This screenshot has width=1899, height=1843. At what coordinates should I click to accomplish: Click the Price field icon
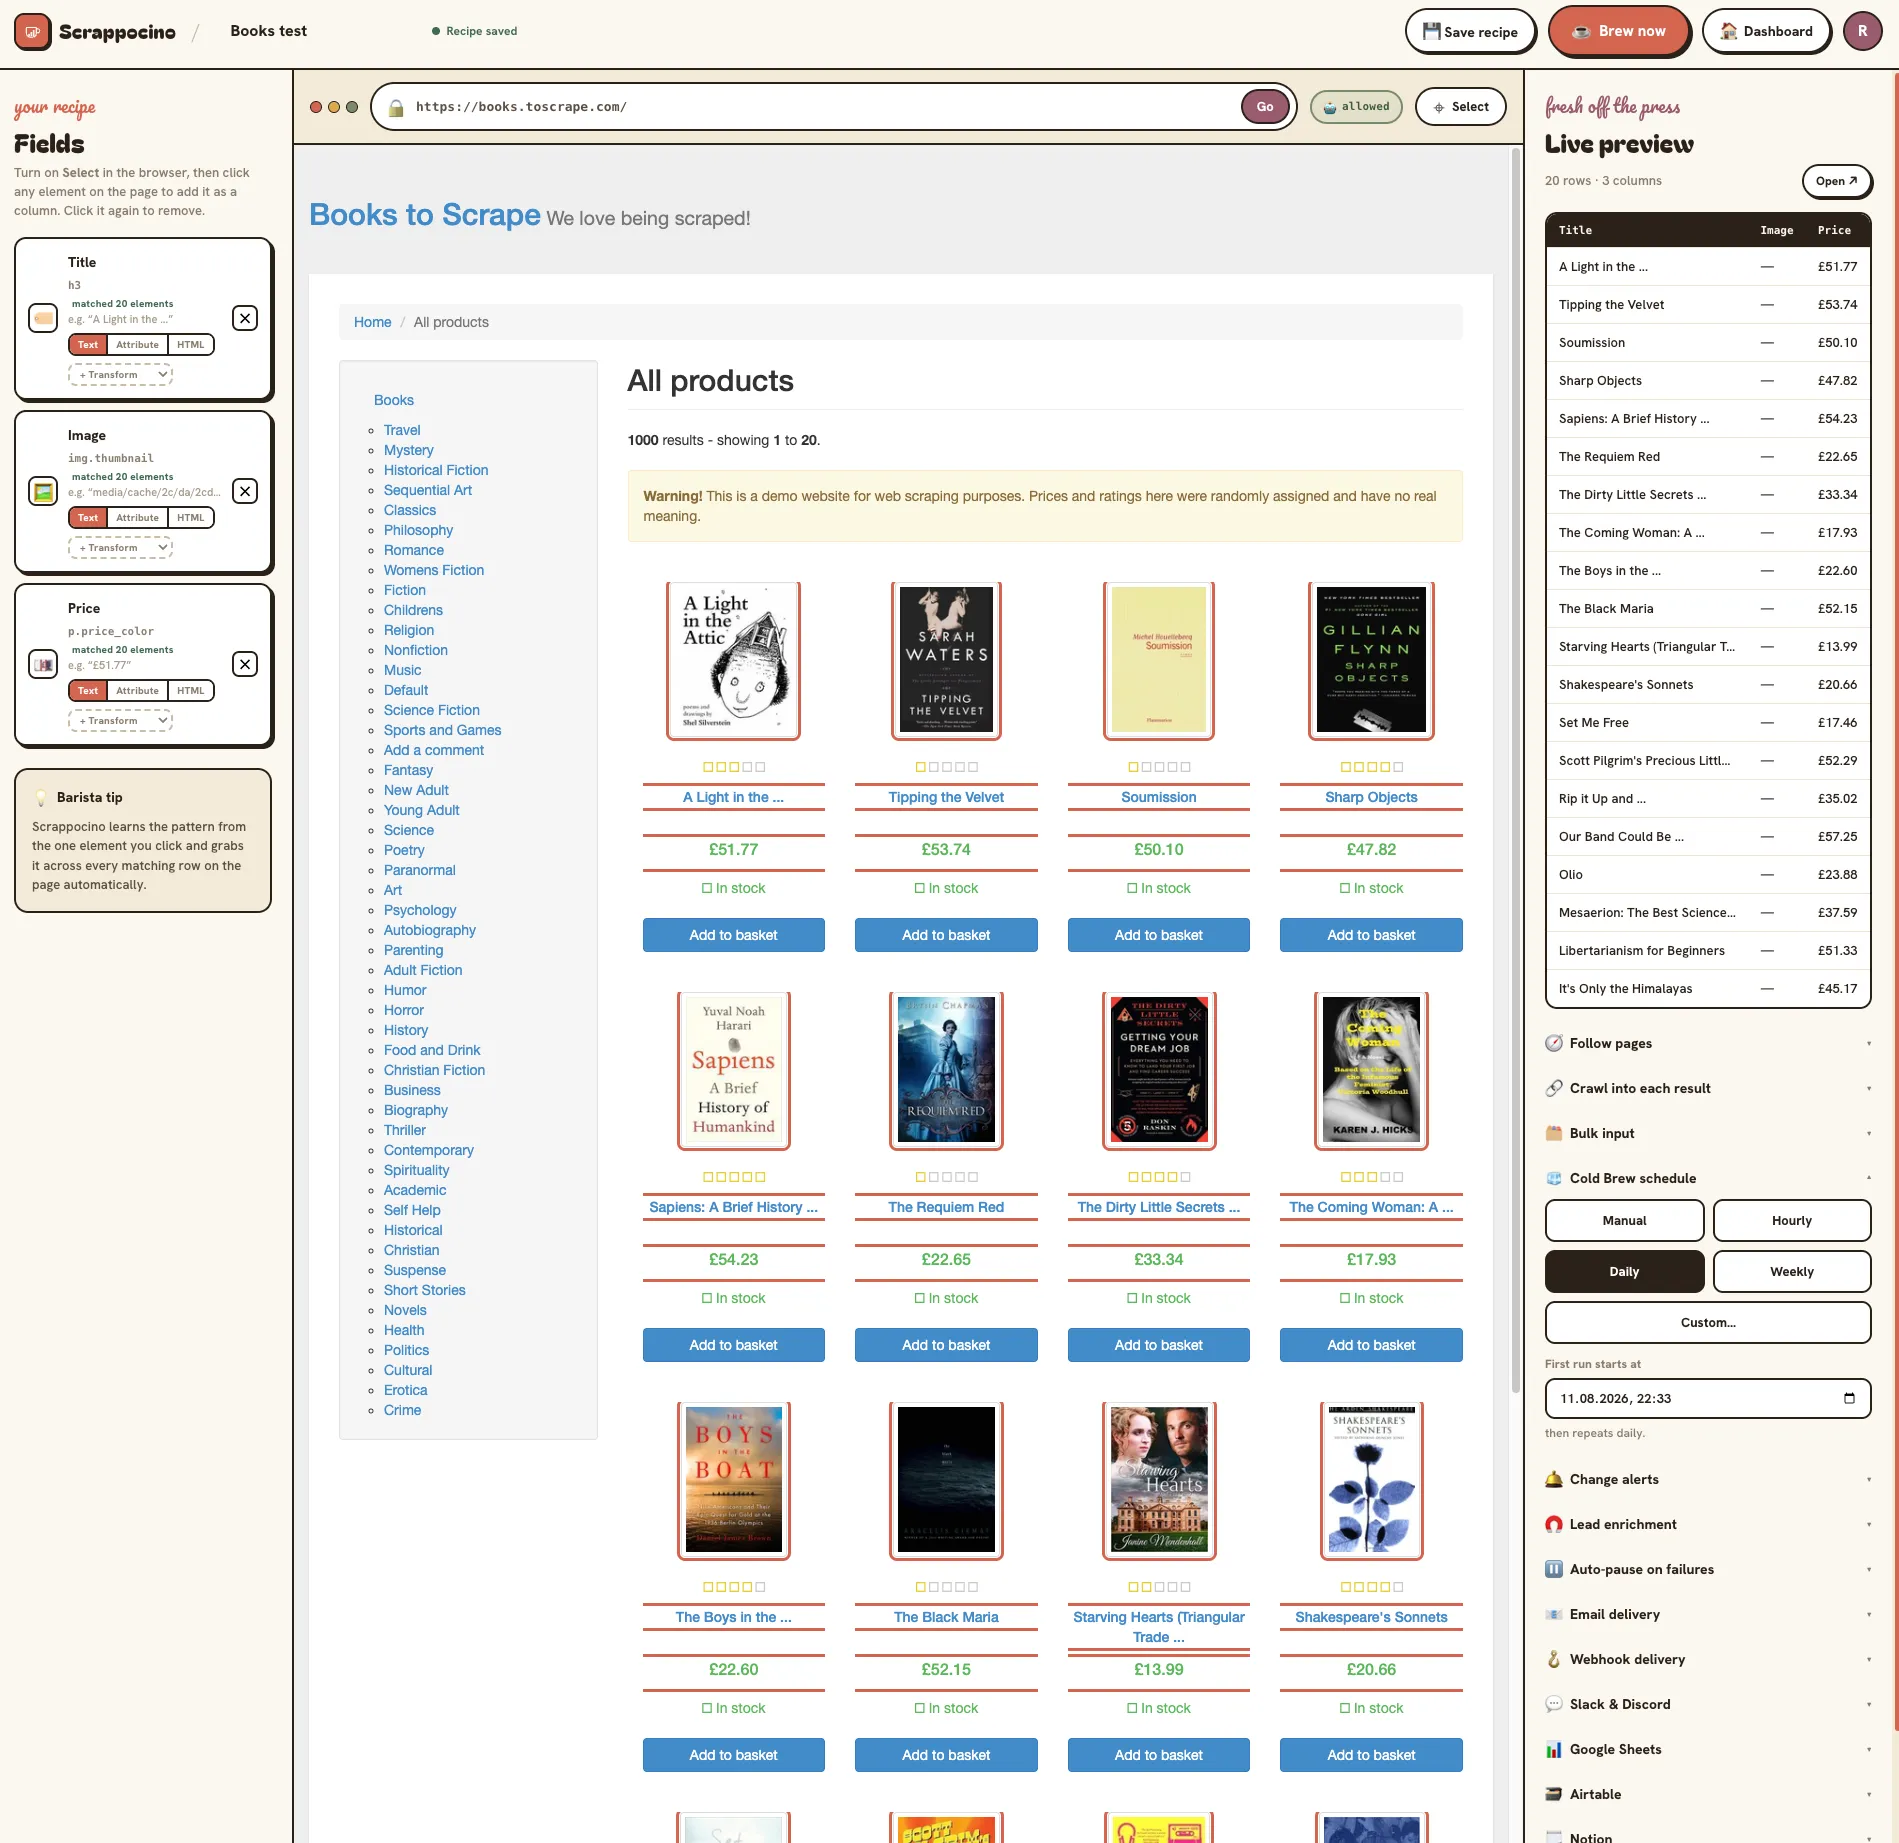tap(43, 664)
